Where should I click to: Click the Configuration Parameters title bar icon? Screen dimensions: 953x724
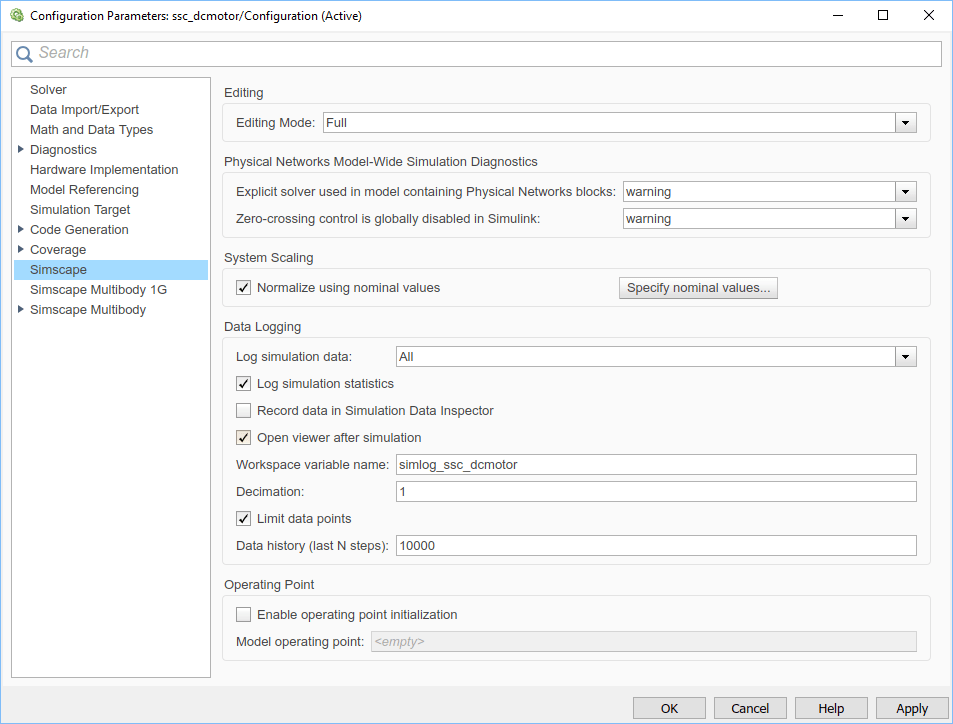click(16, 15)
